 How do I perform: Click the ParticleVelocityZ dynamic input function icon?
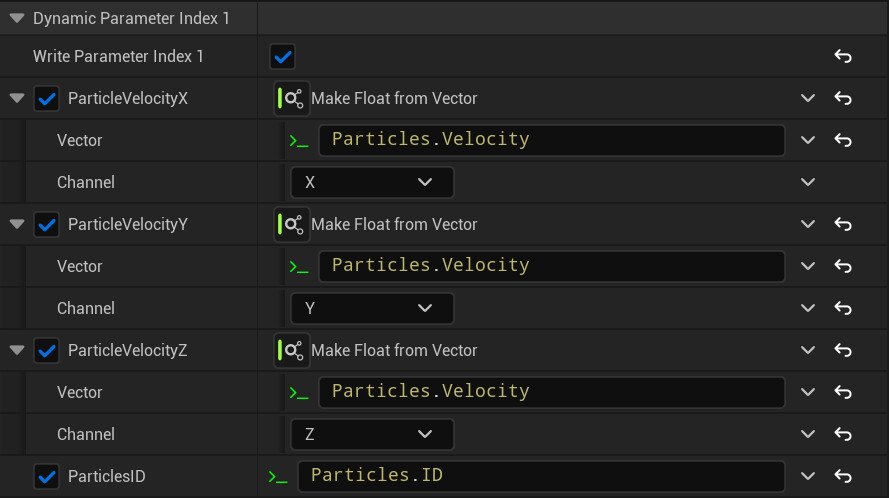pos(292,350)
